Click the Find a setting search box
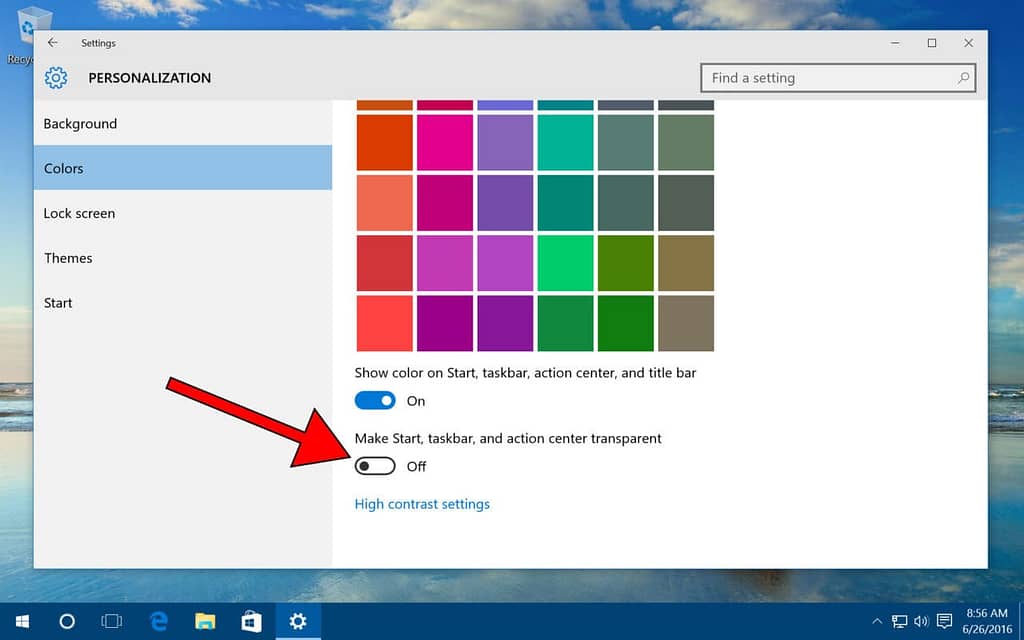This screenshot has height=640, width=1024. click(838, 77)
